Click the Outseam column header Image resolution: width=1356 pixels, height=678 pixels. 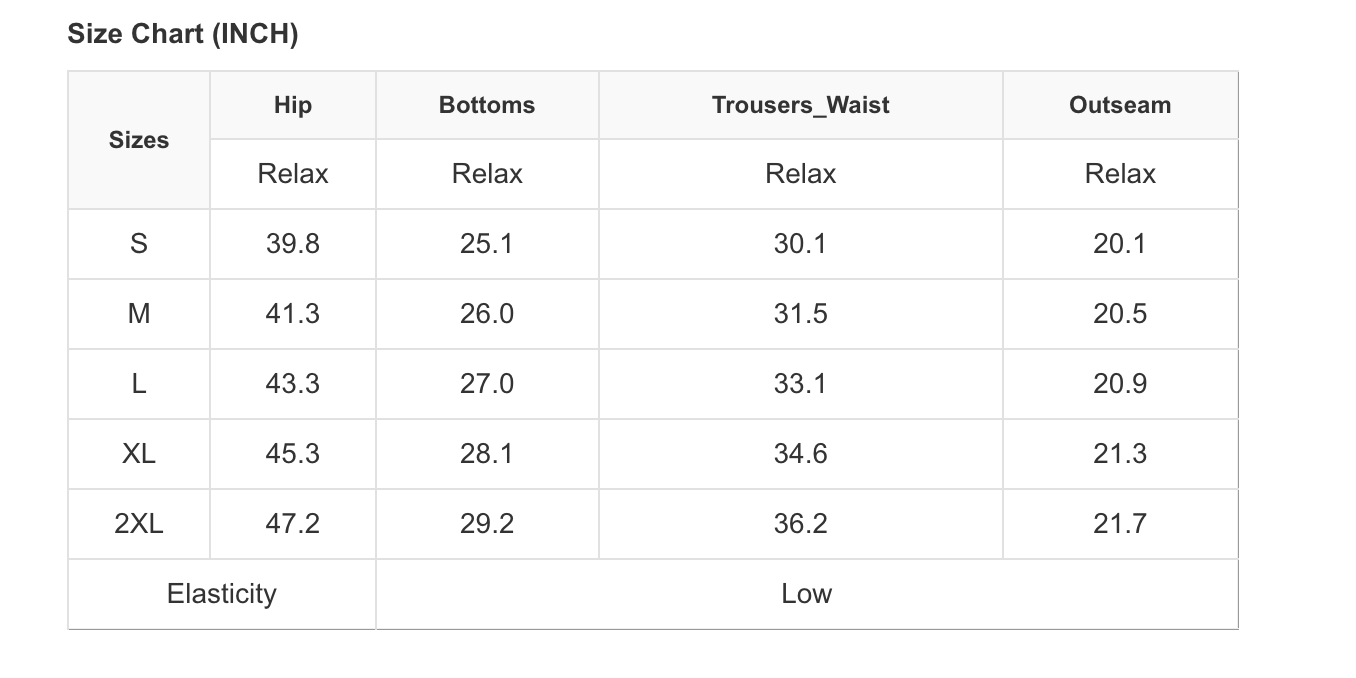[x=1120, y=105]
